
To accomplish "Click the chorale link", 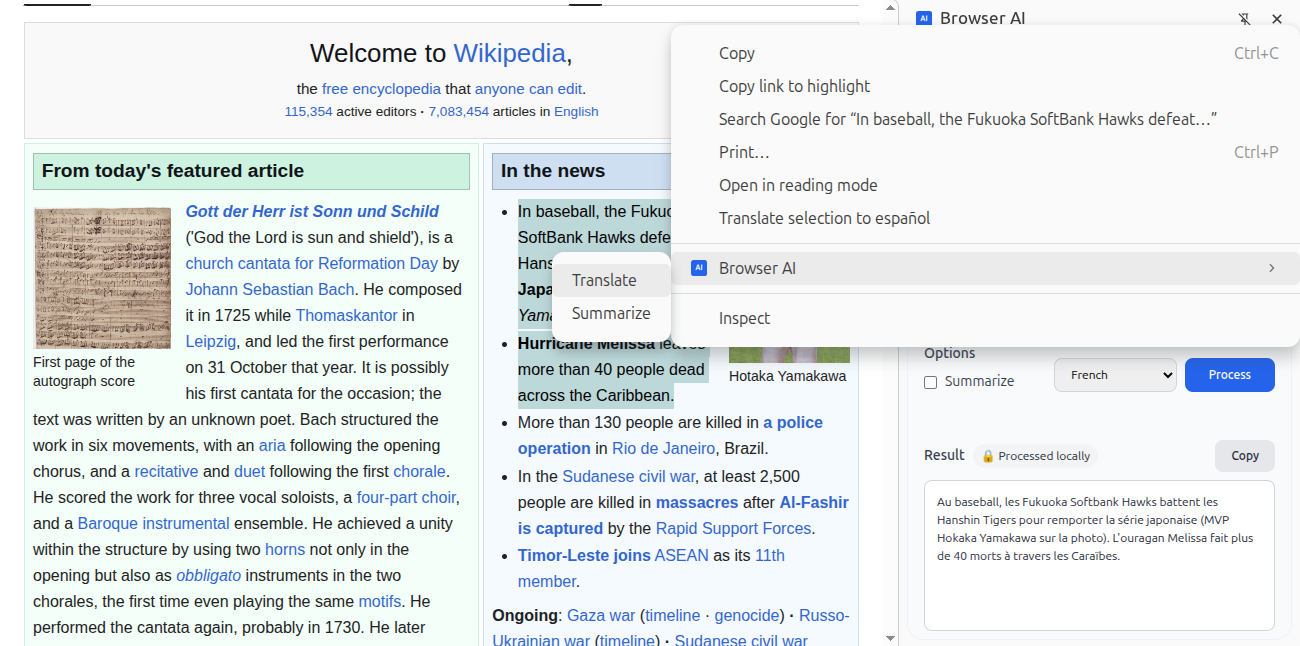I will [420, 471].
